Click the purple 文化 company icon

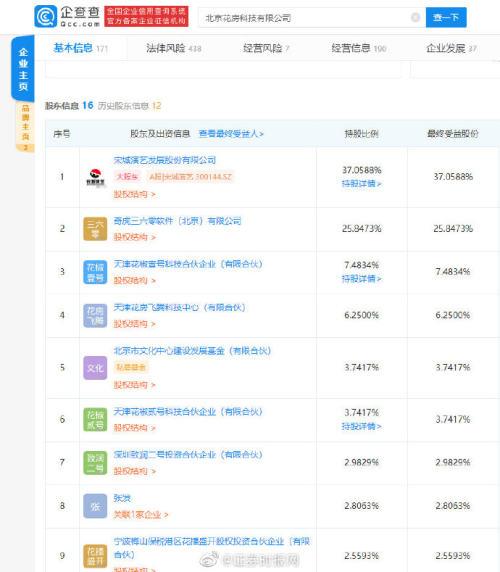[x=95, y=368]
